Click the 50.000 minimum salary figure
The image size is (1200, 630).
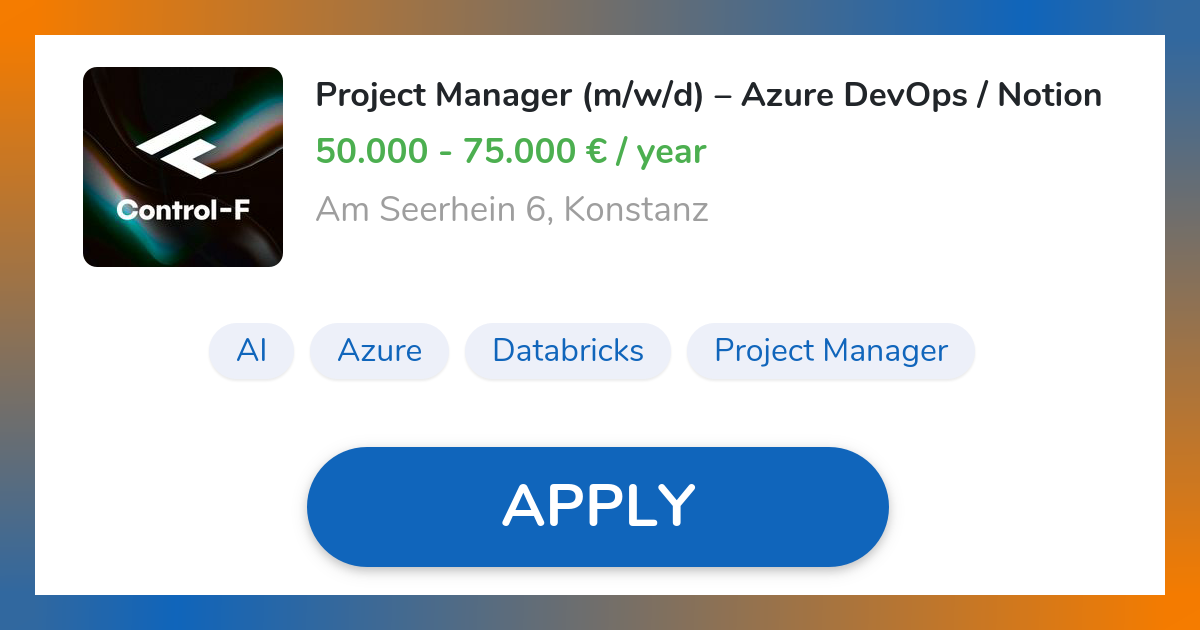pos(371,152)
